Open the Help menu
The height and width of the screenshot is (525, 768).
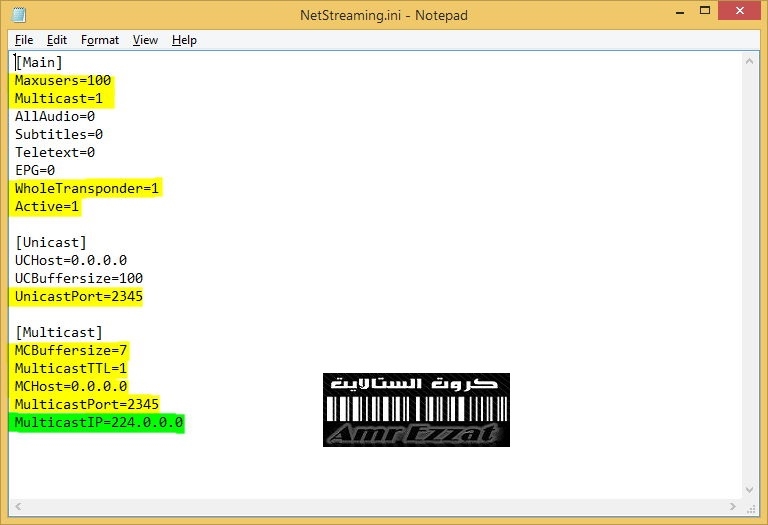[184, 40]
